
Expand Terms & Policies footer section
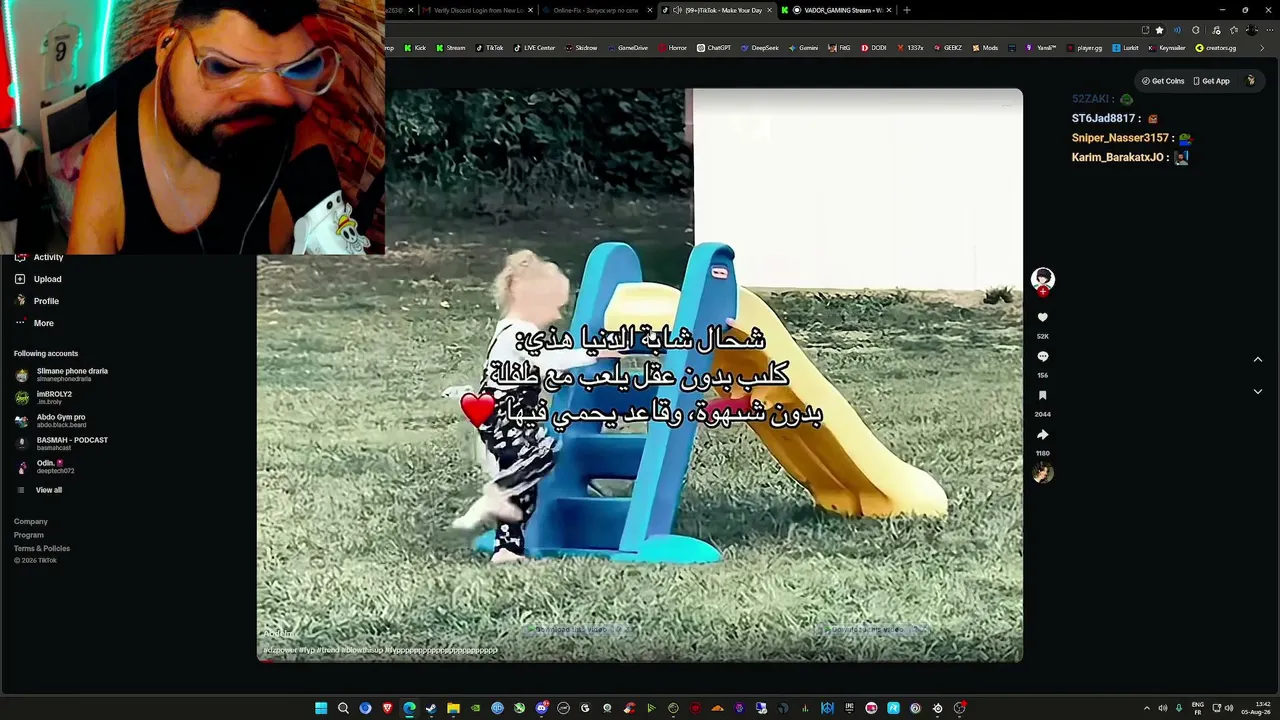click(42, 548)
